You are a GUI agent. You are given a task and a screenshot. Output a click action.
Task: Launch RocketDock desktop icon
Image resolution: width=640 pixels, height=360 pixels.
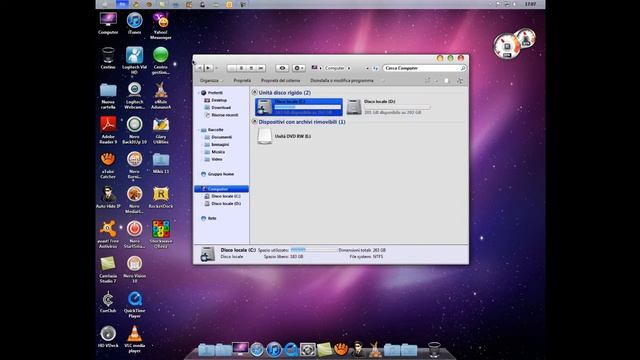[160, 197]
